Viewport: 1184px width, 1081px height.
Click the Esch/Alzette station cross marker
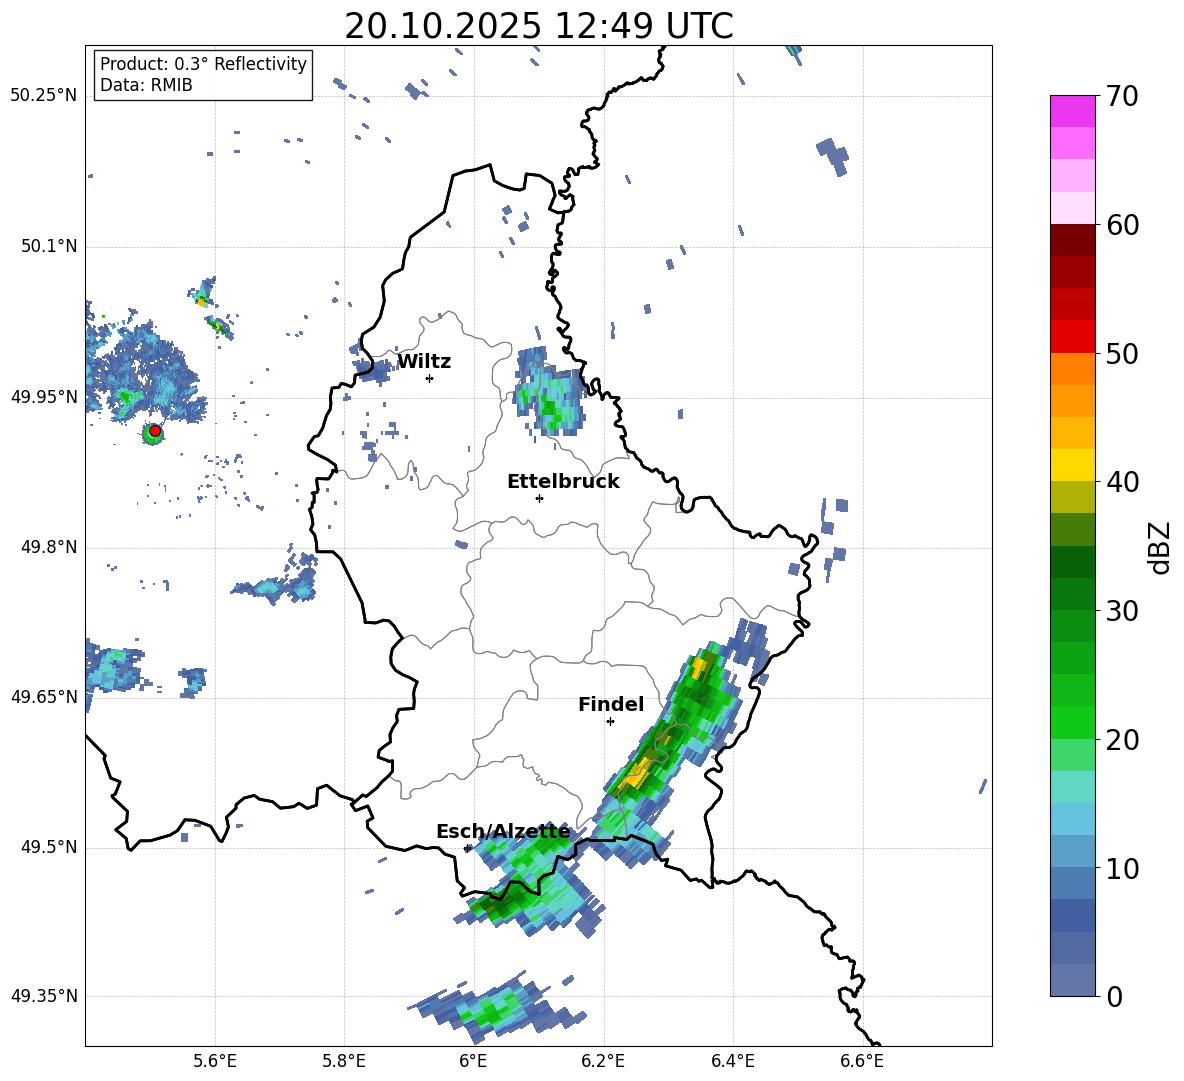pos(467,848)
